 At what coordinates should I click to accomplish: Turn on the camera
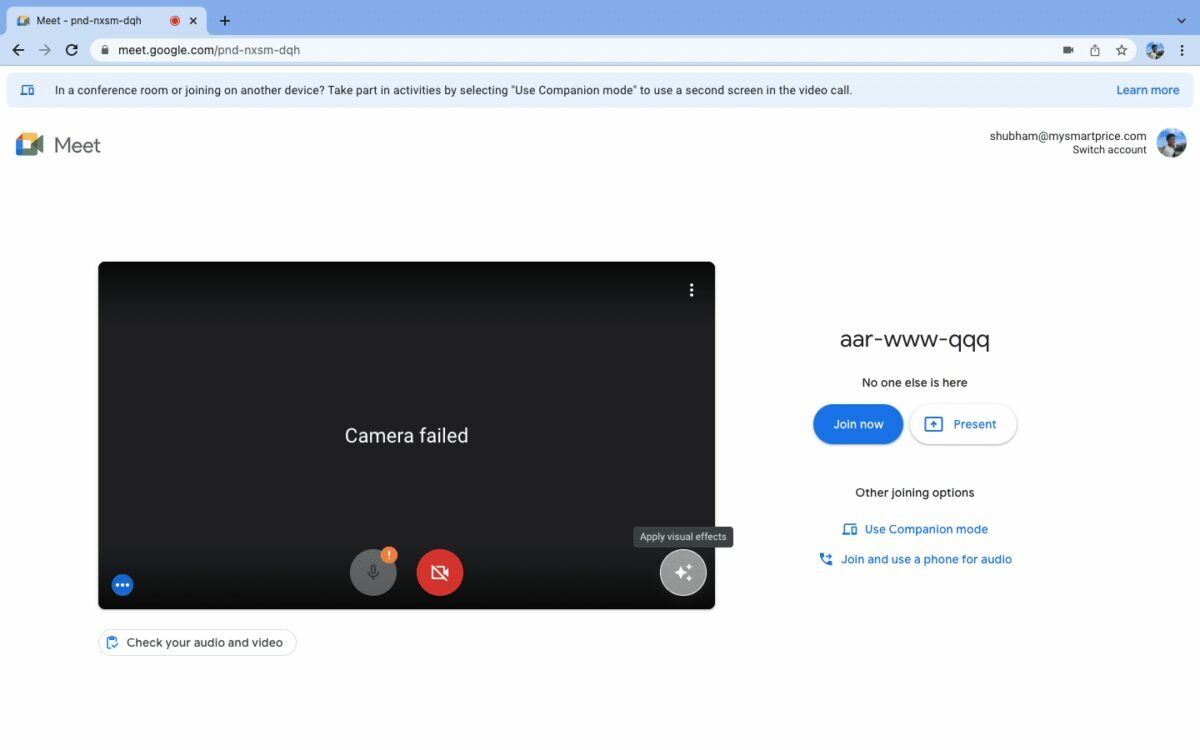(440, 572)
